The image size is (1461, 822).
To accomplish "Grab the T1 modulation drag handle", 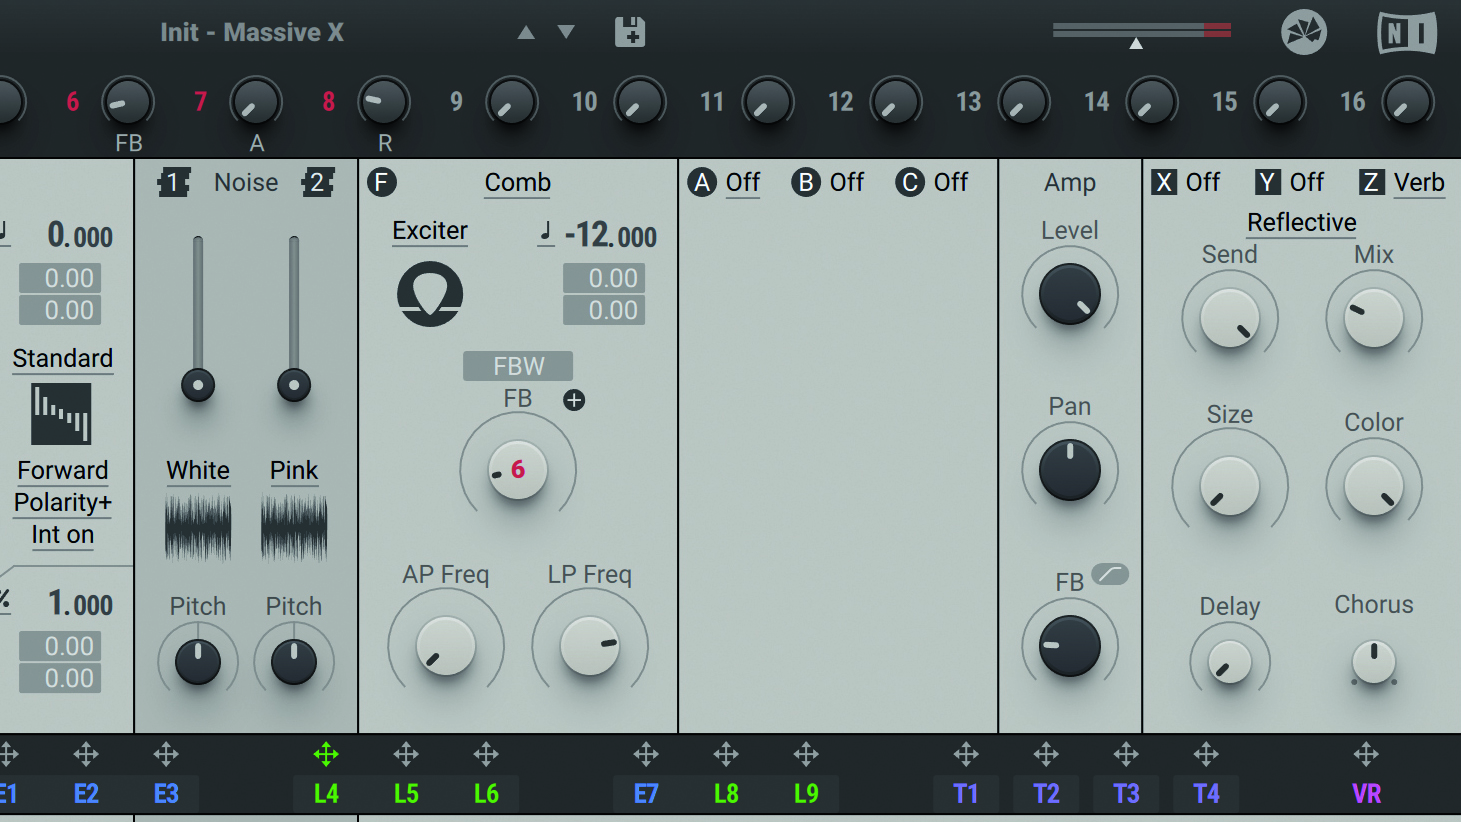I will tap(966, 754).
